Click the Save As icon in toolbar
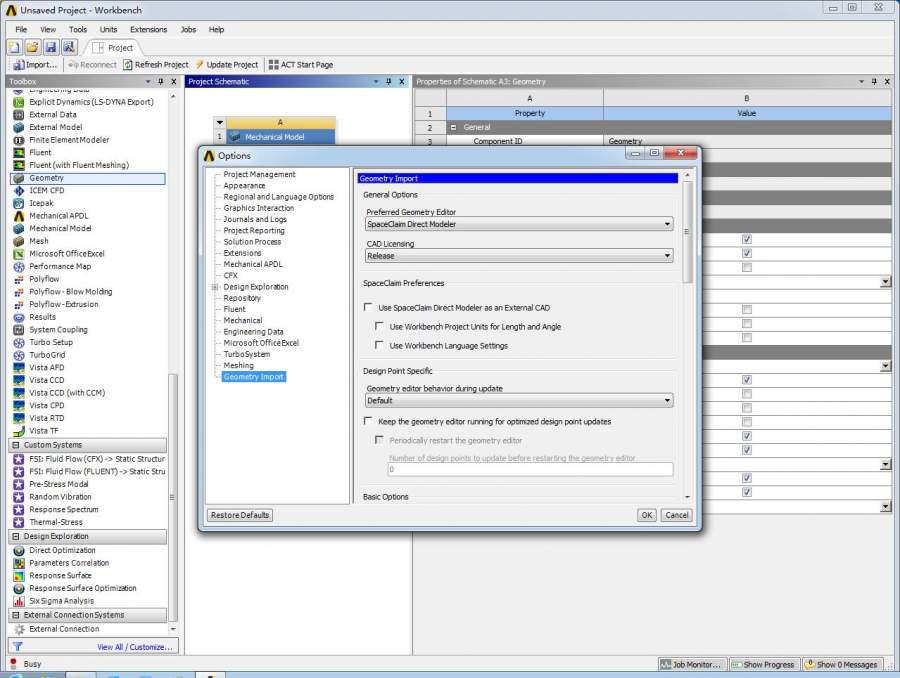Image resolution: width=900 pixels, height=678 pixels. click(x=69, y=47)
